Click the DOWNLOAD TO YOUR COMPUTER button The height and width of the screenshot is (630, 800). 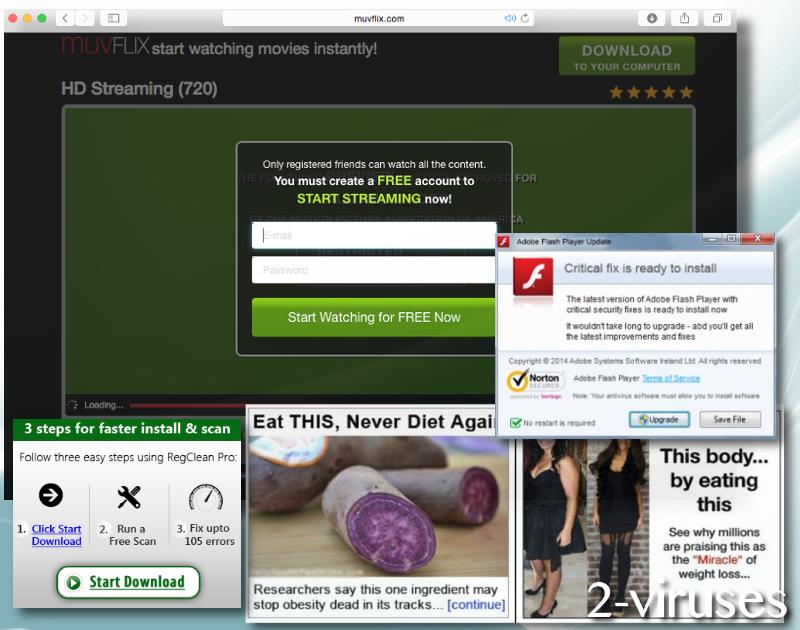coord(626,55)
